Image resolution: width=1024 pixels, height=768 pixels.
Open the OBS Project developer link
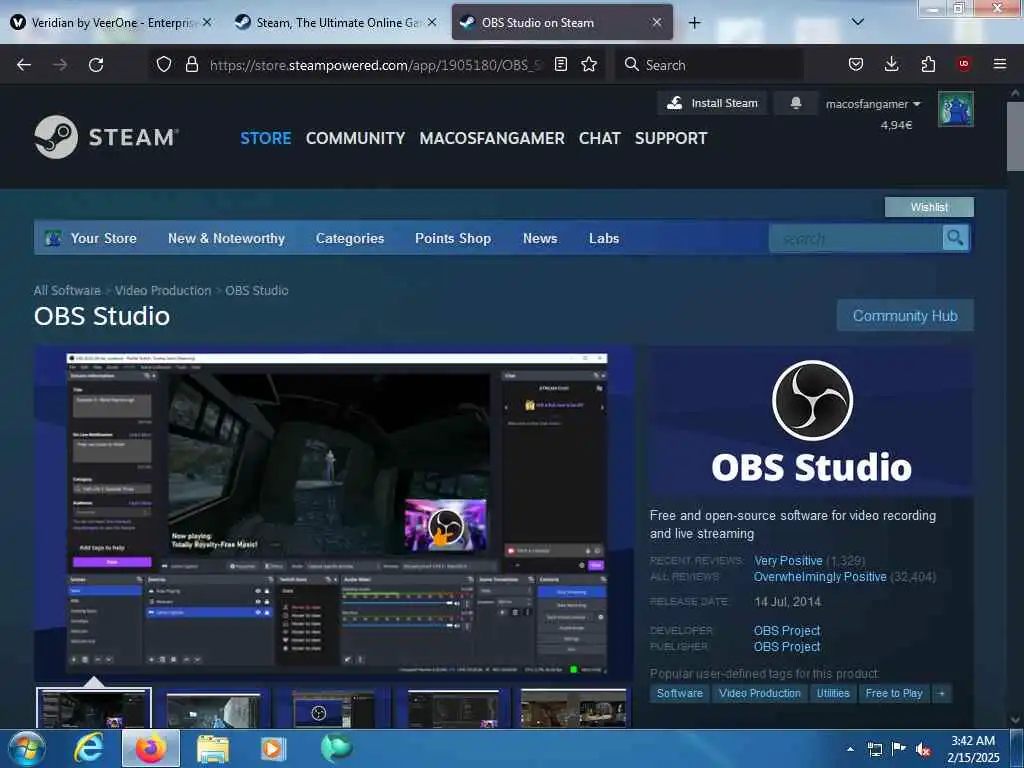pos(787,631)
